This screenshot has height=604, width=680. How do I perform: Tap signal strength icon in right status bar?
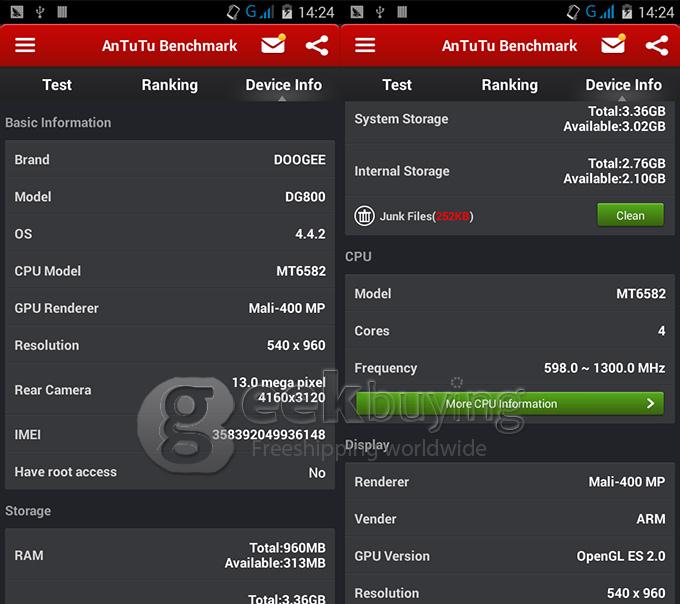607,12
